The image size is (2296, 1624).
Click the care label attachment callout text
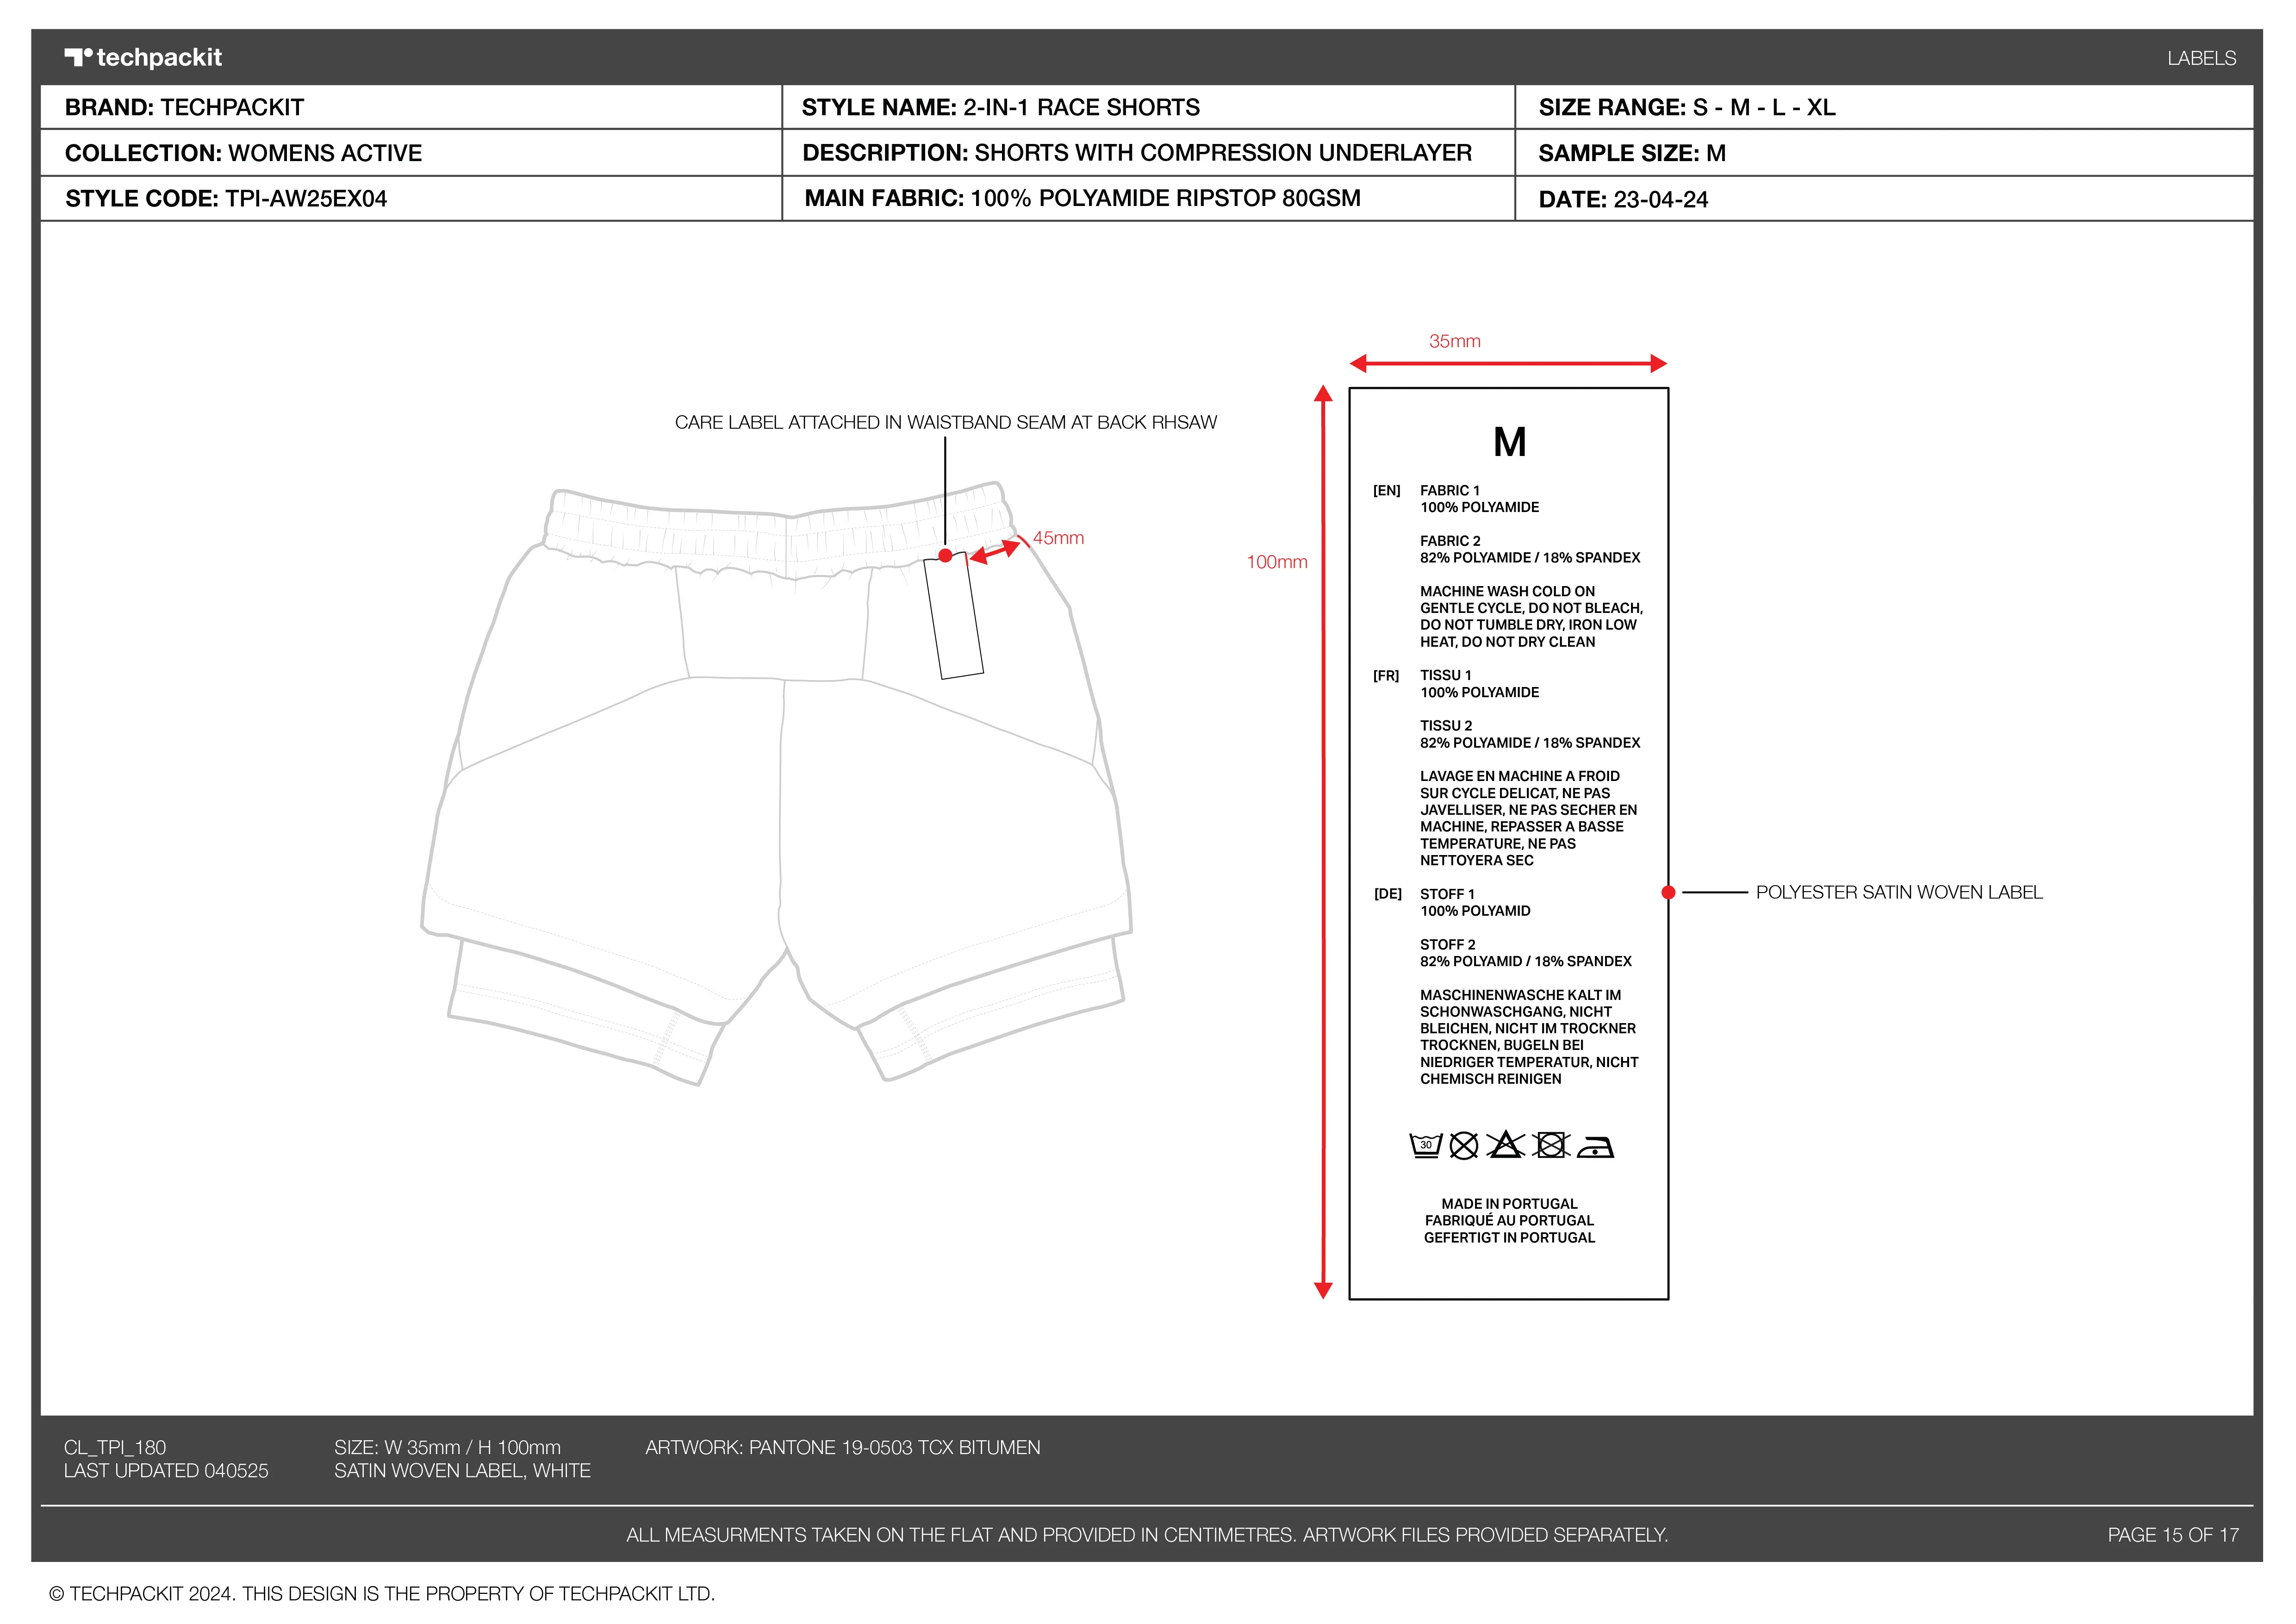point(945,422)
